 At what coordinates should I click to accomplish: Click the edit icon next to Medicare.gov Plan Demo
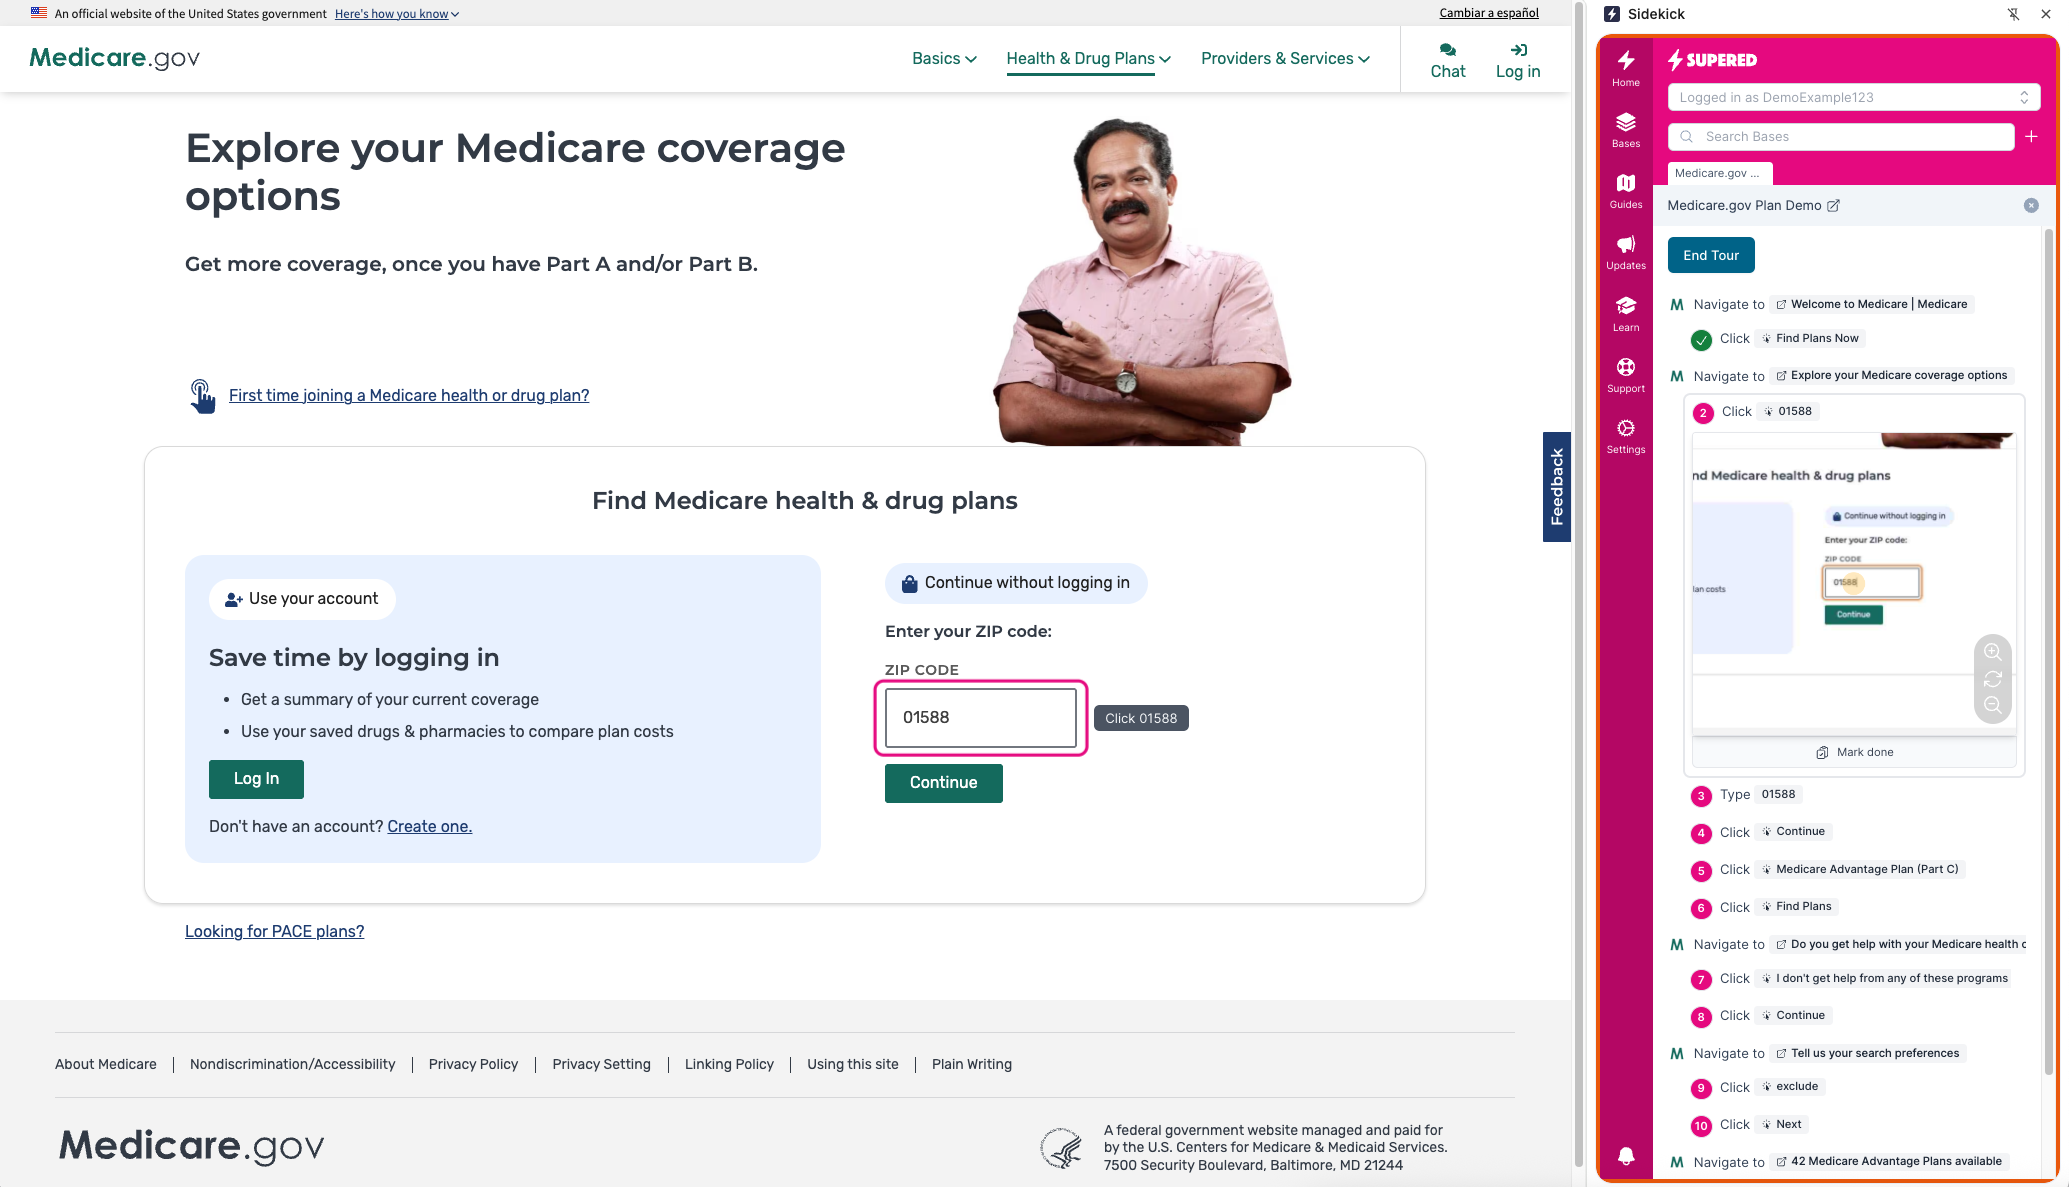pyautogui.click(x=1833, y=205)
